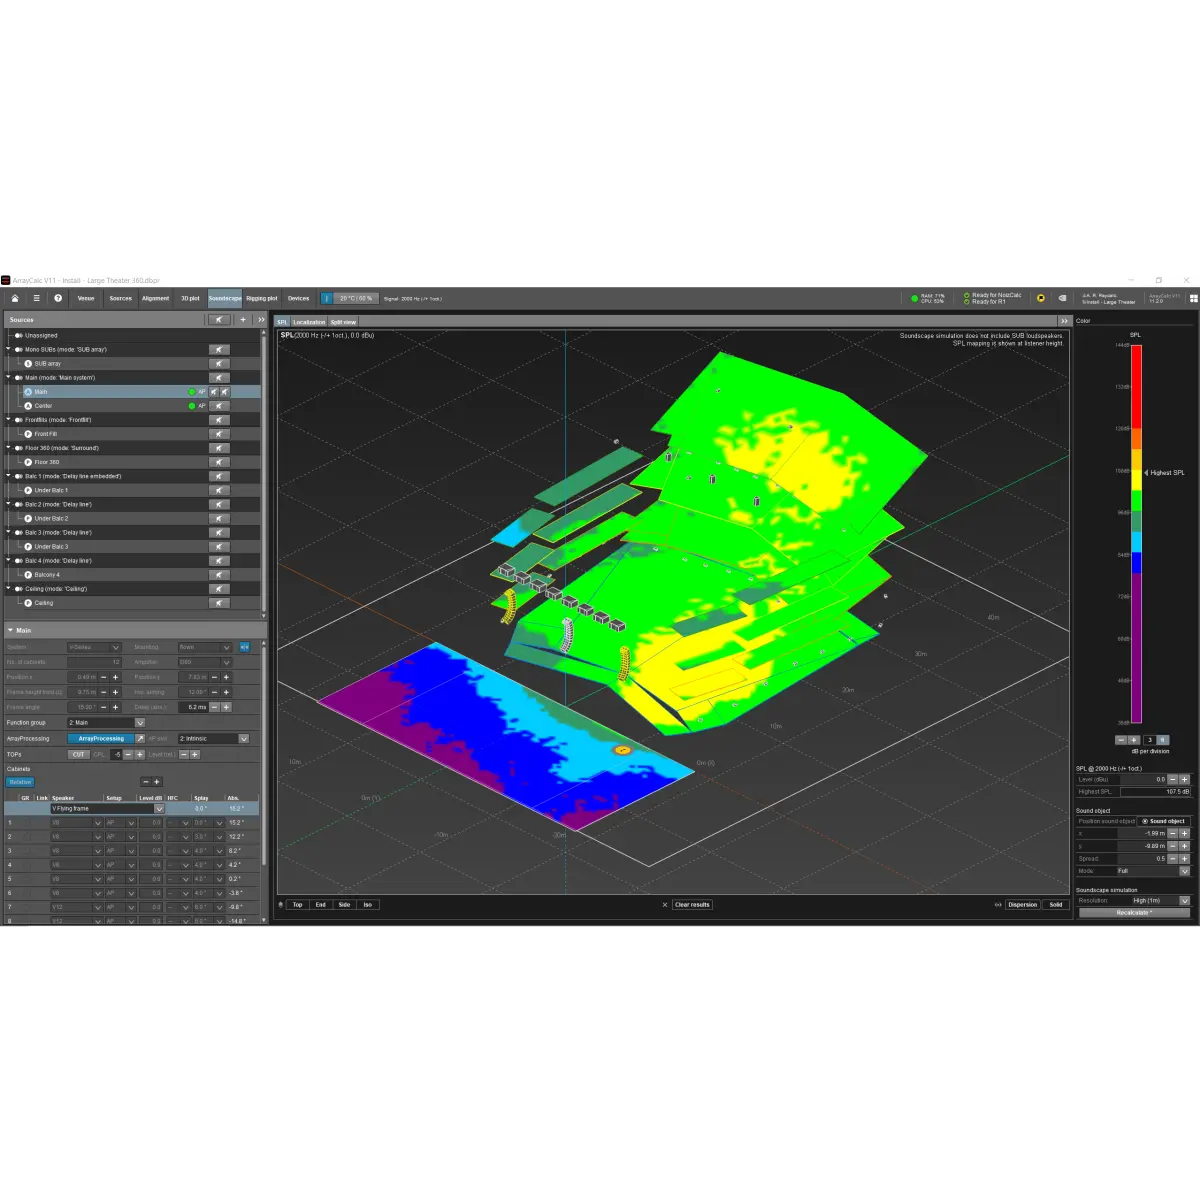Open the Function group dropdown
The height and width of the screenshot is (1200, 1200).
tap(140, 722)
